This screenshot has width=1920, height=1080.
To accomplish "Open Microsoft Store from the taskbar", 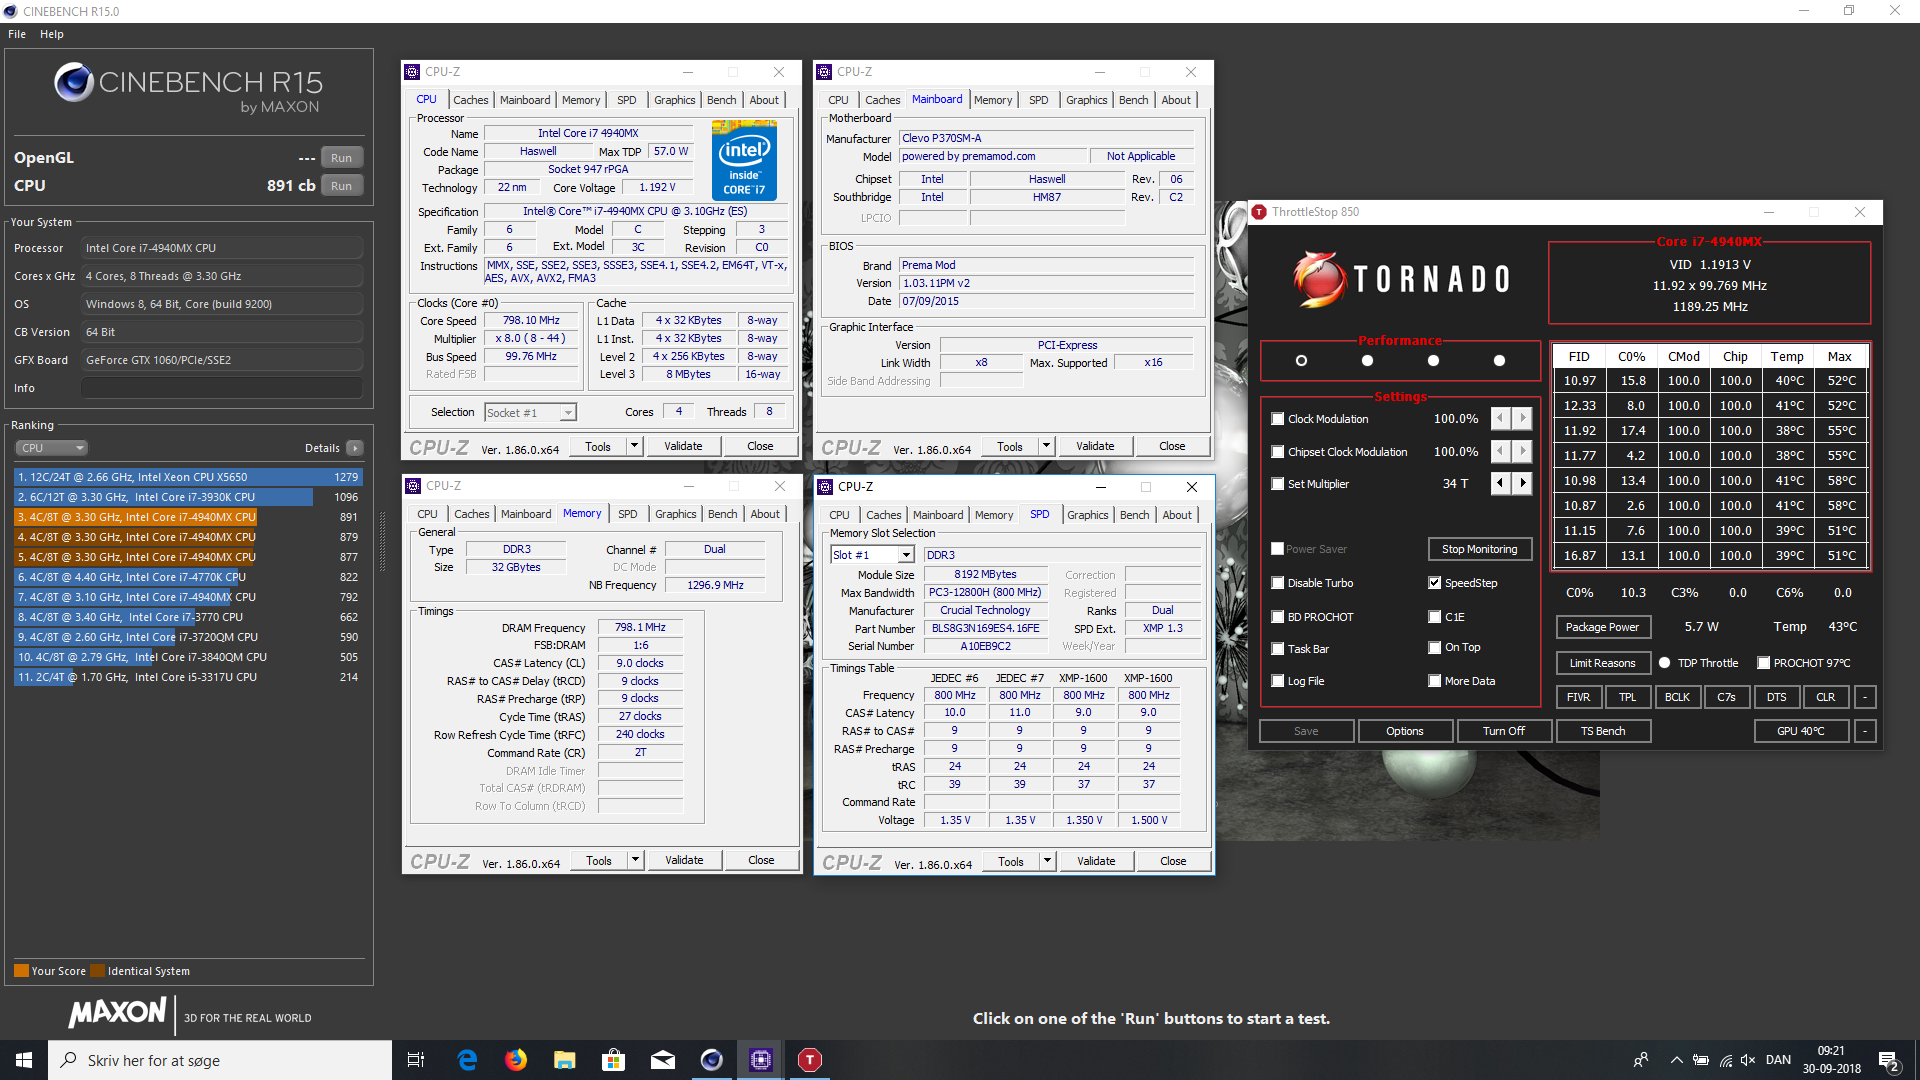I will click(x=614, y=1060).
